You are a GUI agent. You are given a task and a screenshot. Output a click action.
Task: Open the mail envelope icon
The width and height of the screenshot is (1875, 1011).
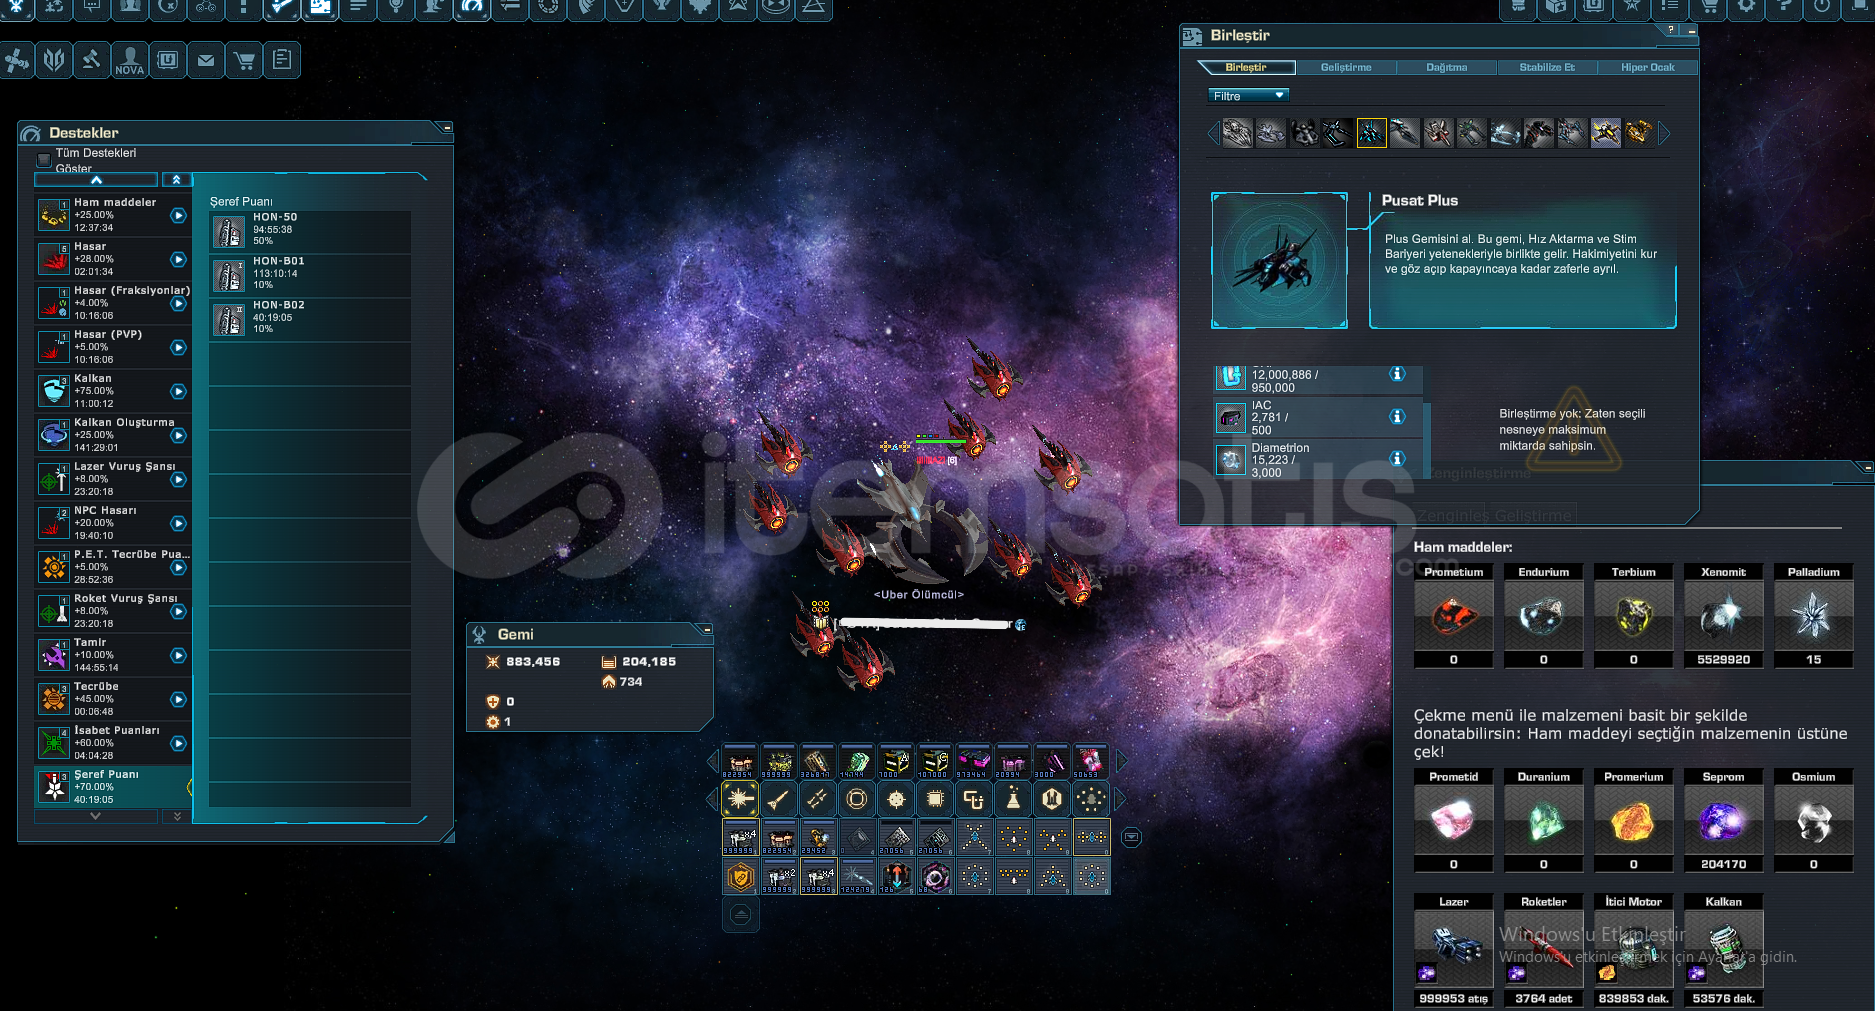pyautogui.click(x=206, y=61)
